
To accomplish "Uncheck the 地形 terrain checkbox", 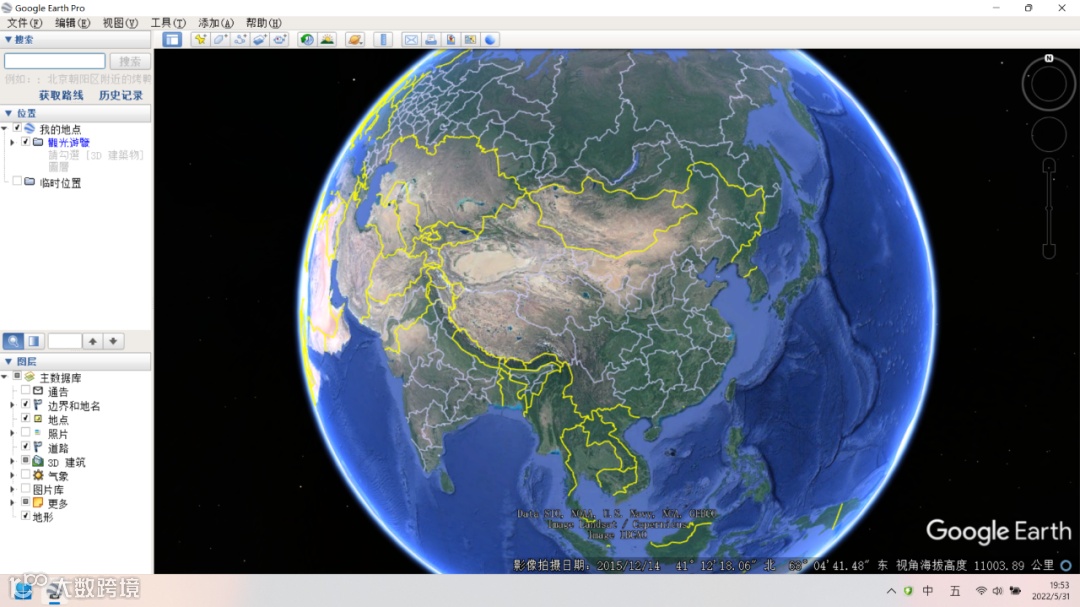I will pos(25,516).
